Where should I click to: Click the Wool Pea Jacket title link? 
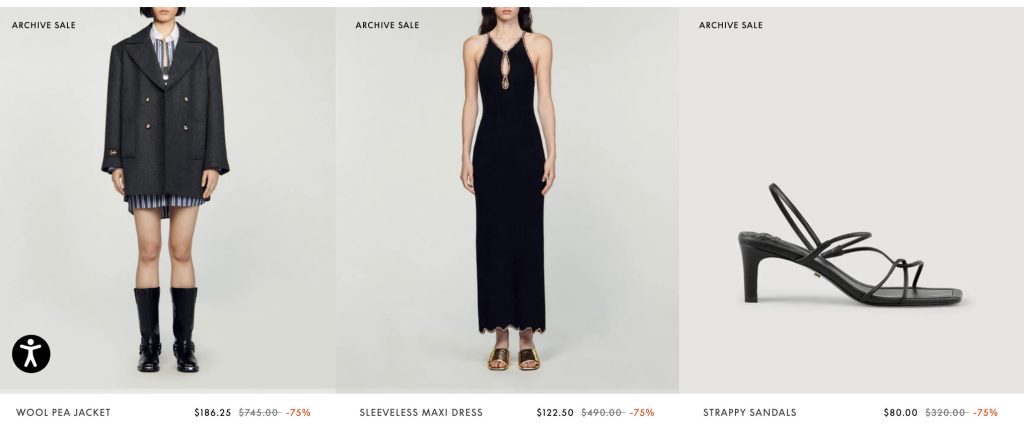(x=63, y=412)
